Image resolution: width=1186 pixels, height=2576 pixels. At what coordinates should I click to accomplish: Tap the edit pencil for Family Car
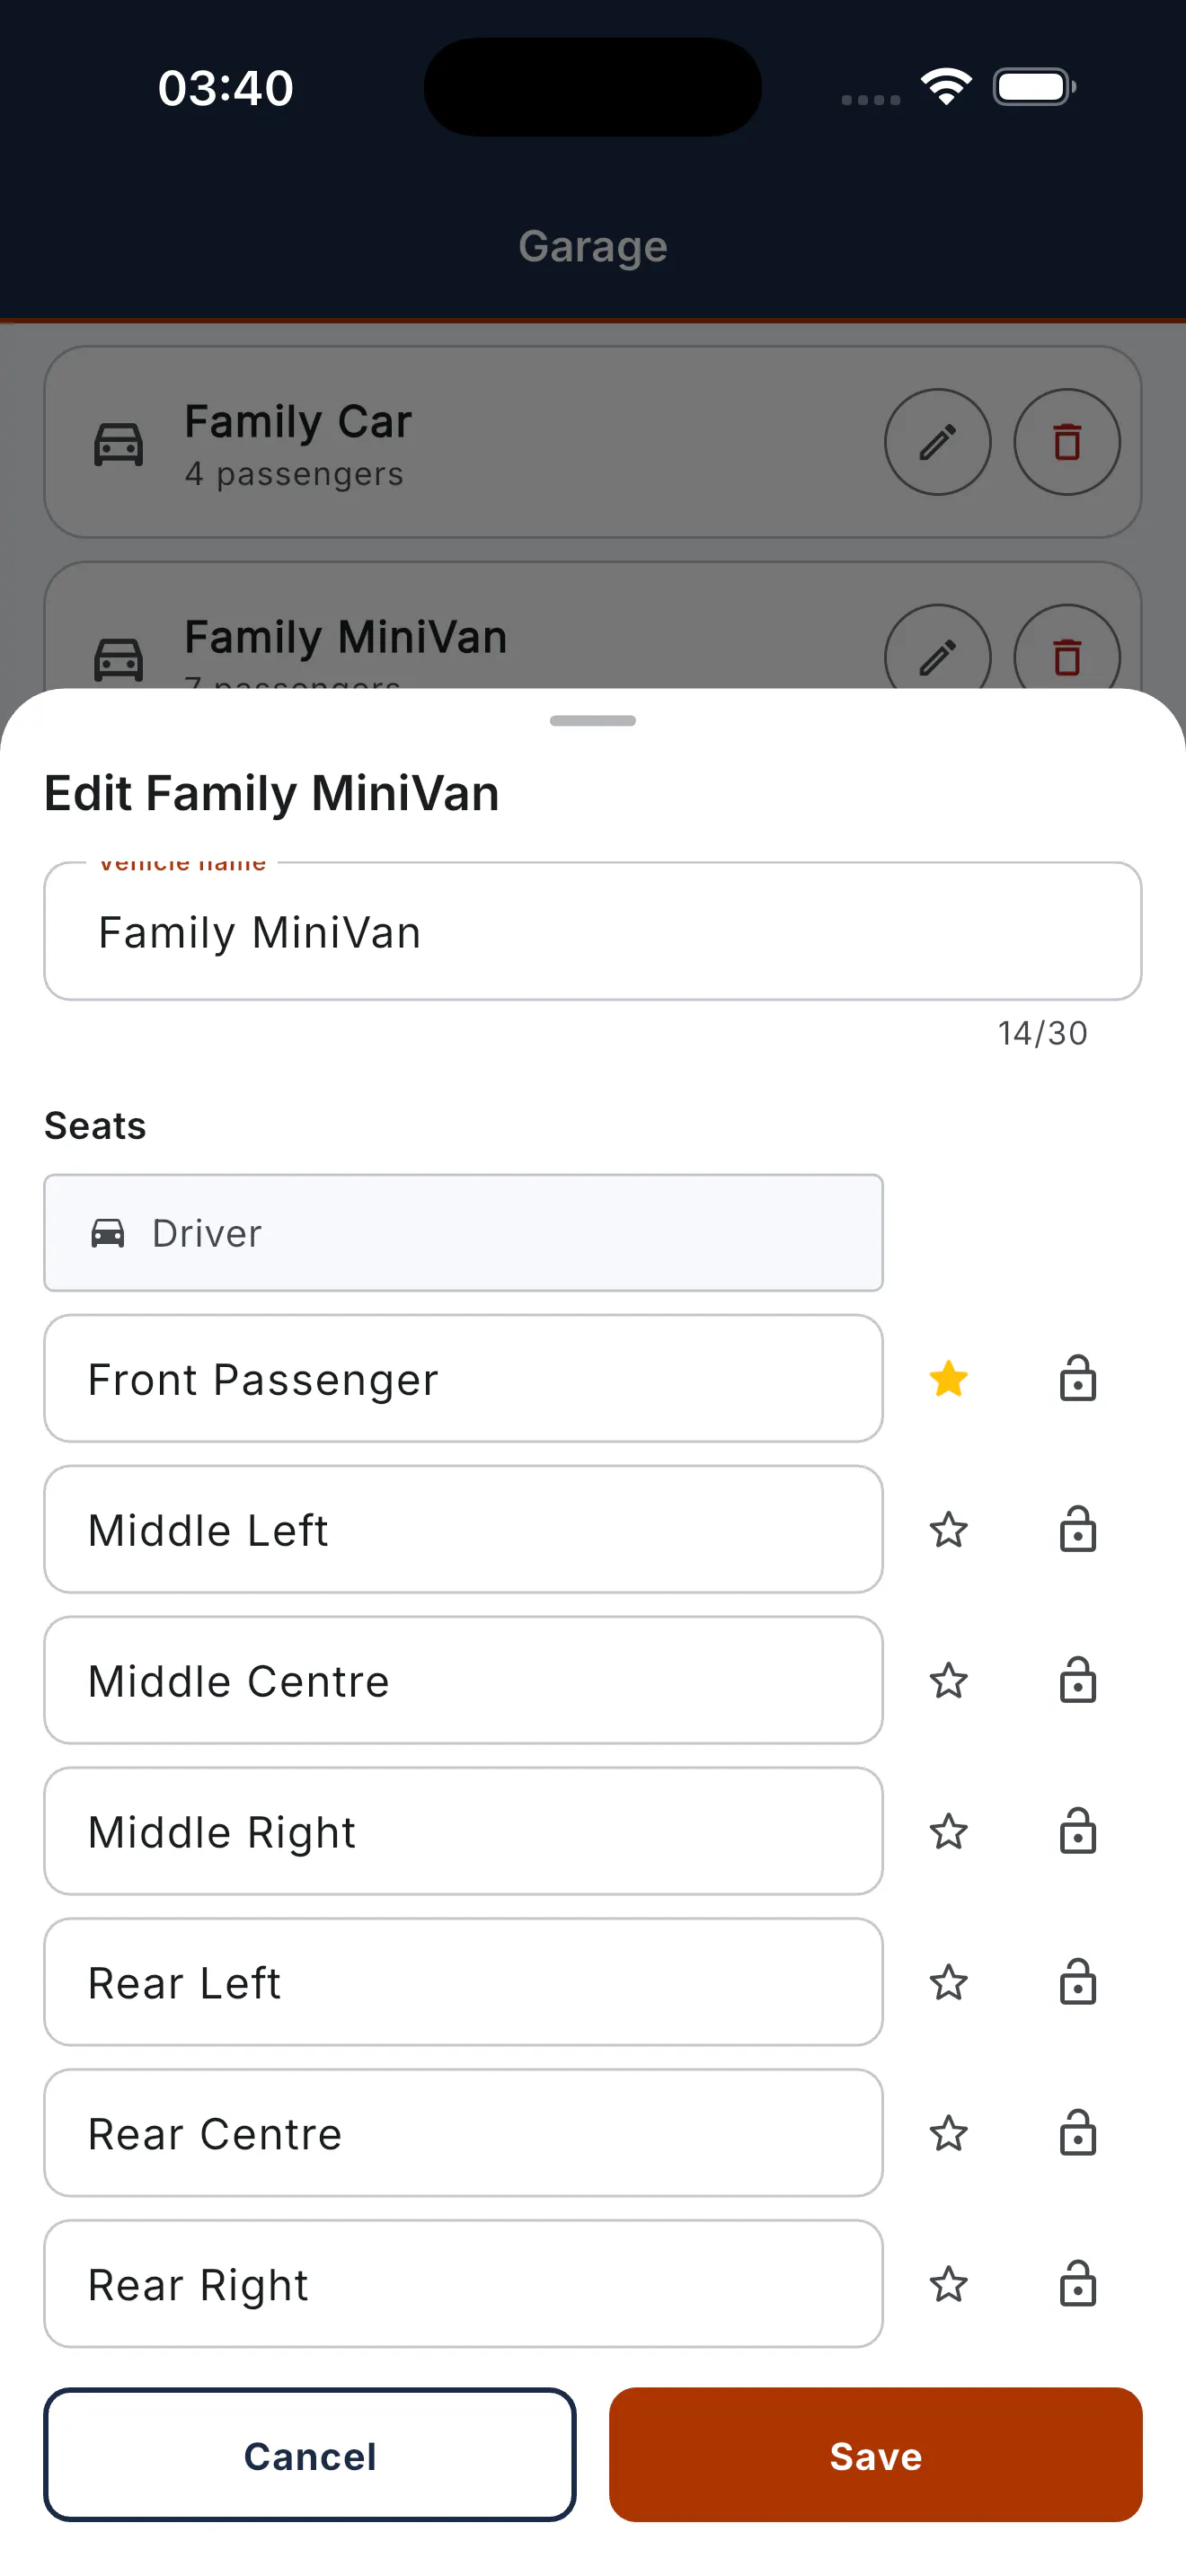[937, 442]
